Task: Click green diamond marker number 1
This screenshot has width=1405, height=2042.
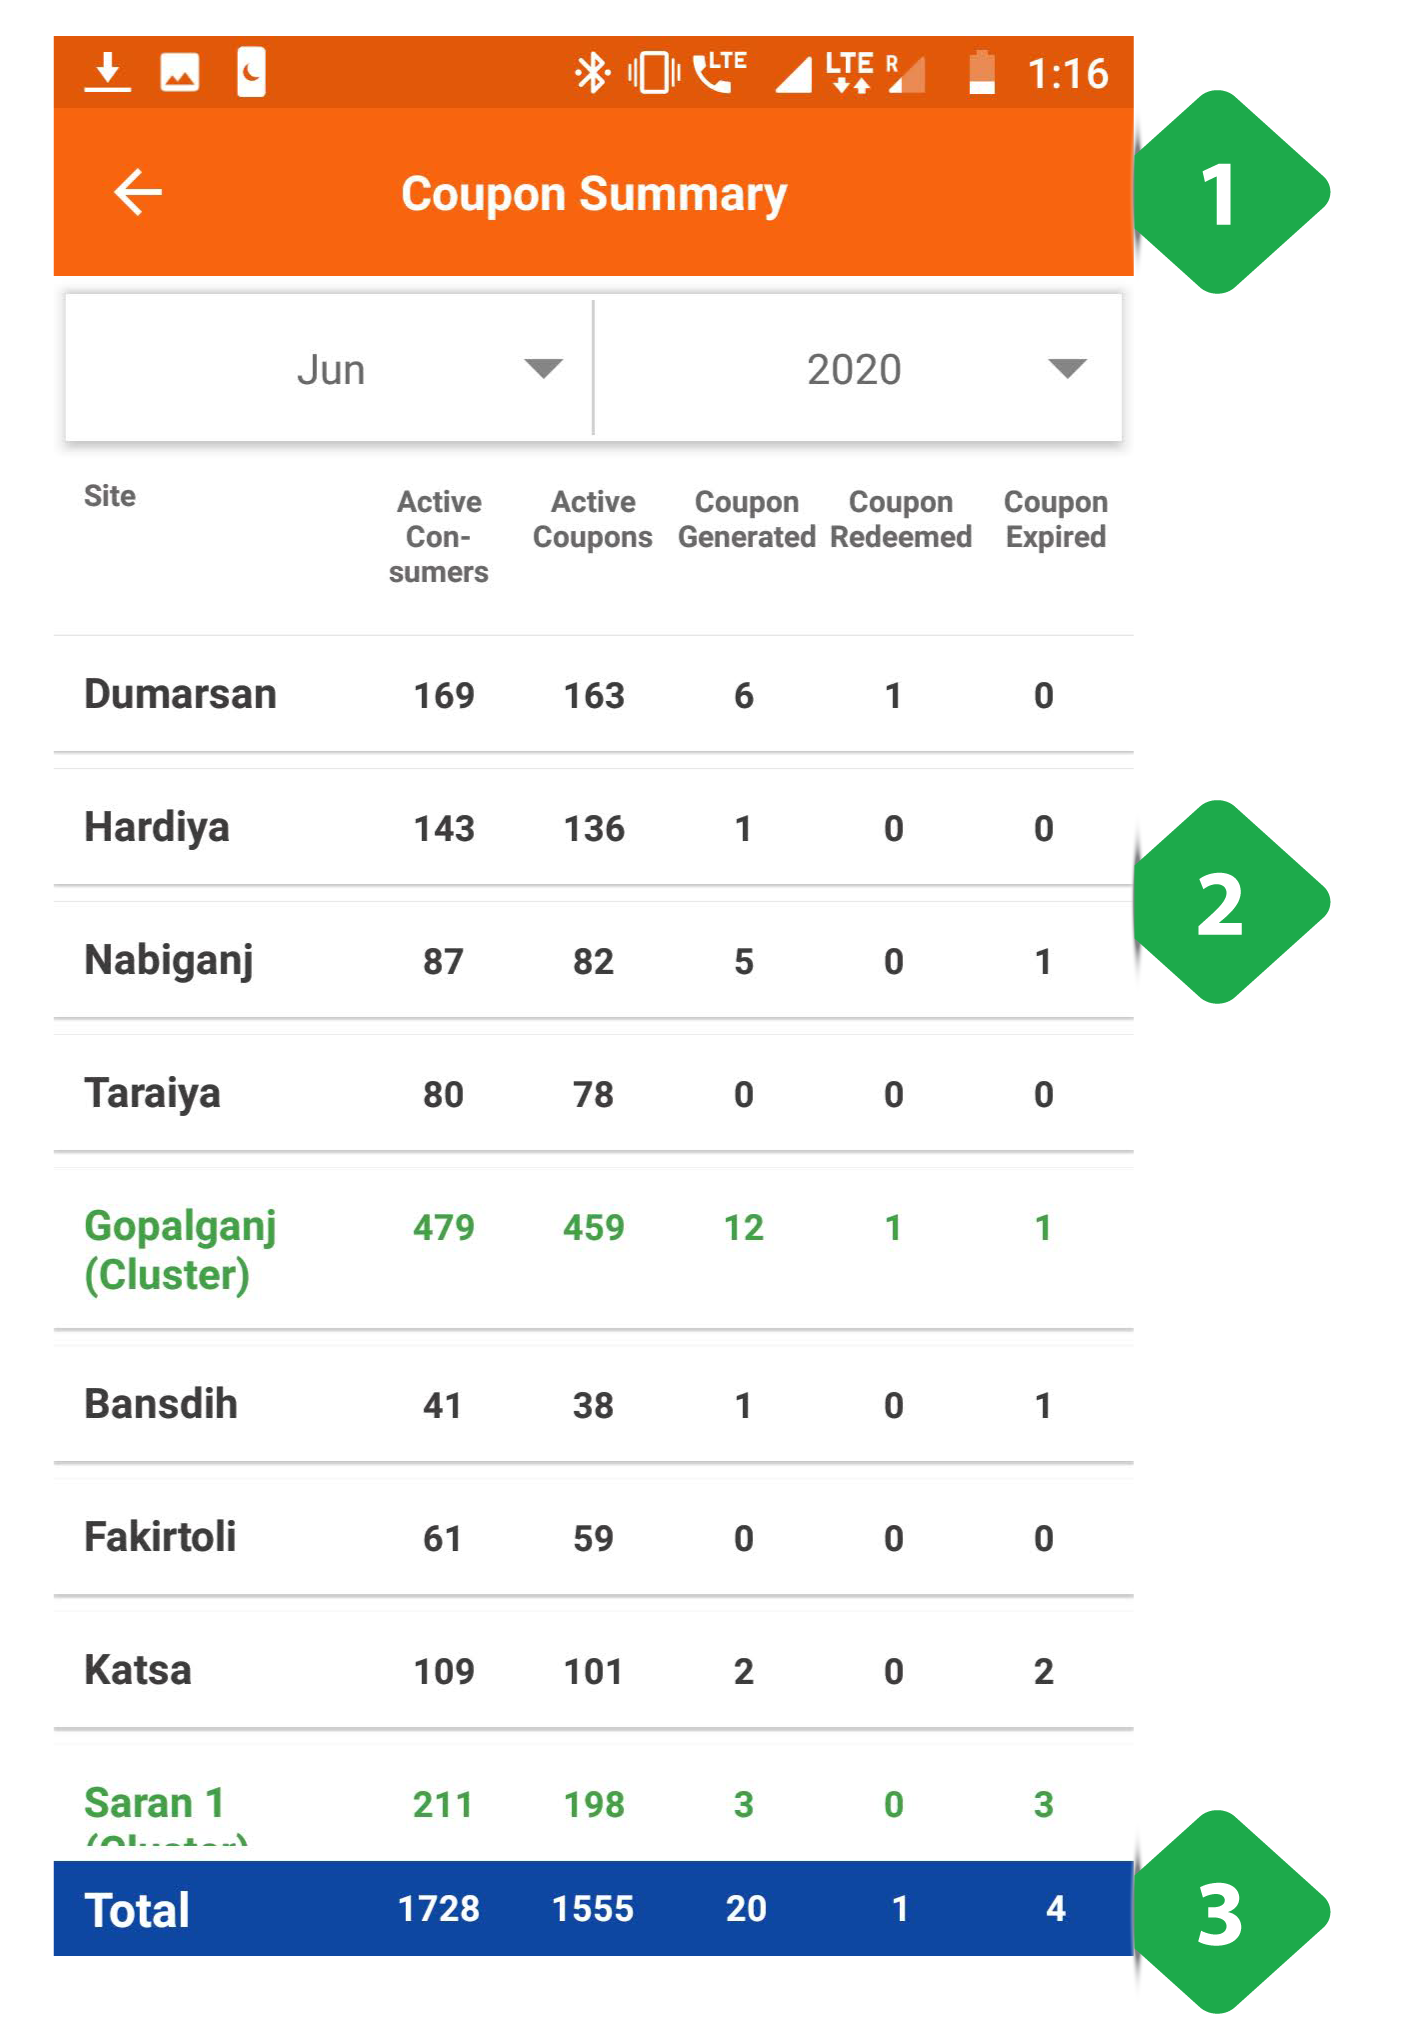Action: [1230, 192]
